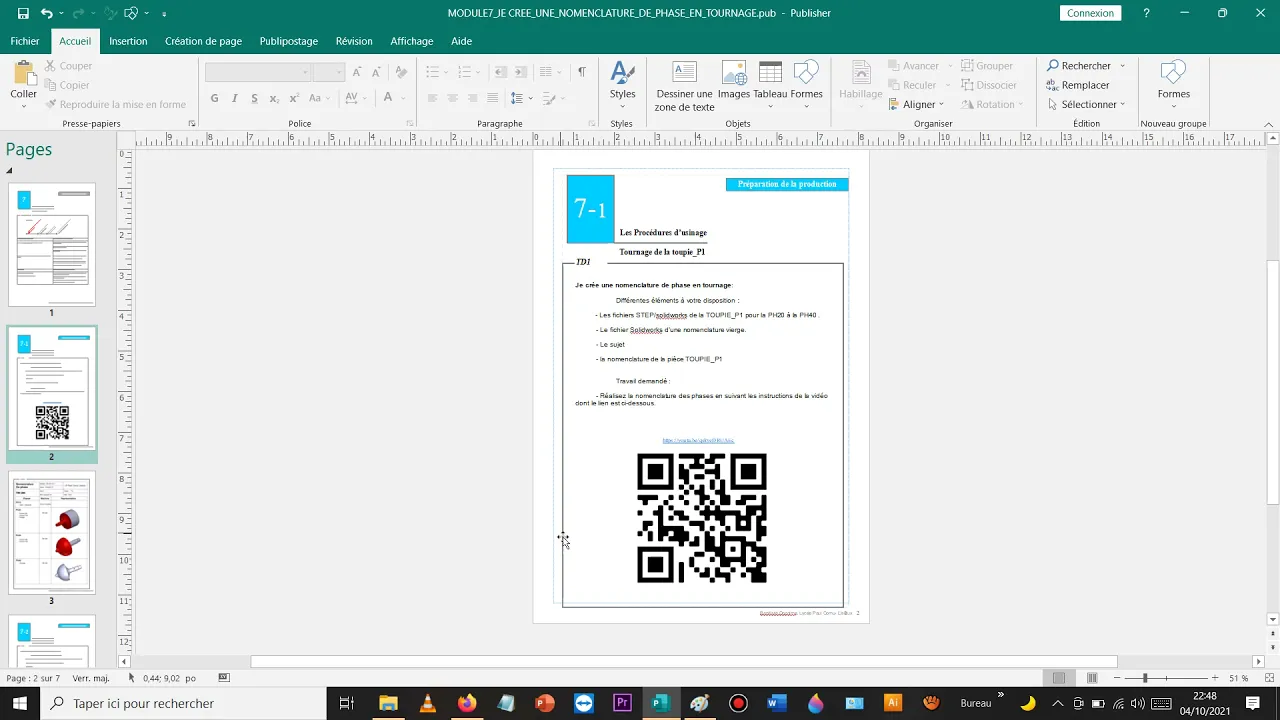Image resolution: width=1280 pixels, height=720 pixels.
Task: Select page 1 thumbnail
Action: click(x=52, y=244)
